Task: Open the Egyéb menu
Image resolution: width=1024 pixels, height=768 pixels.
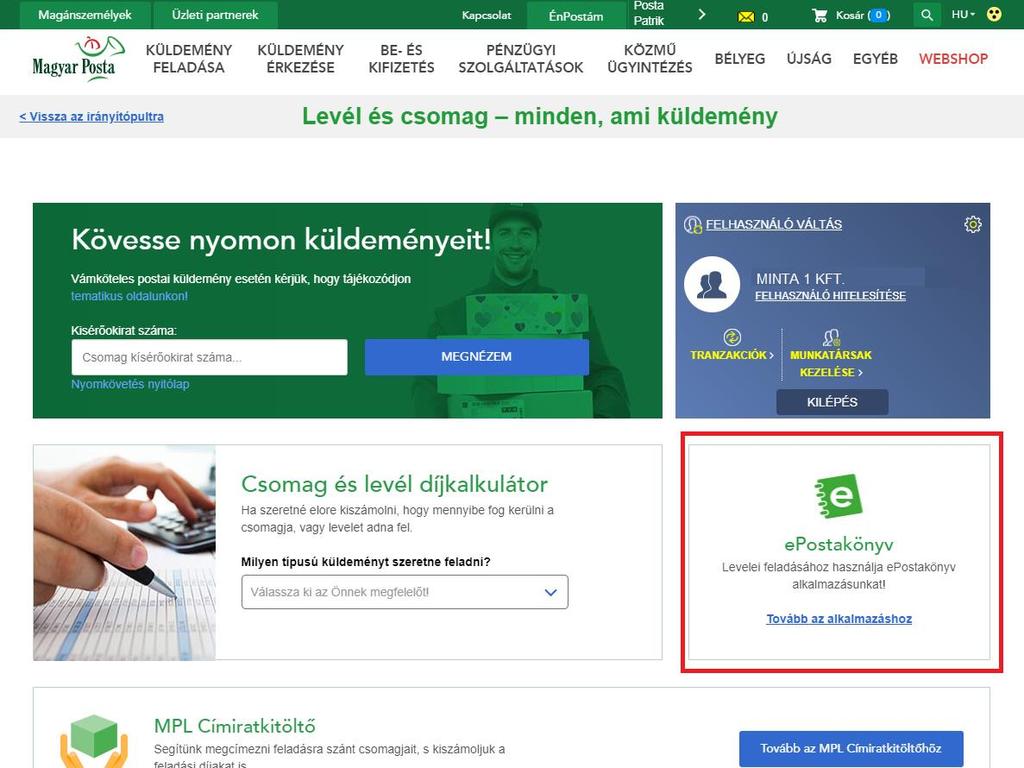Action: 875,59
